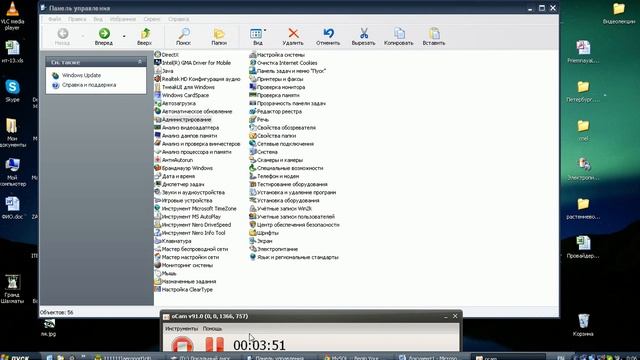Image resolution: width=640 pixels, height=360 pixels.
Task: Select the Windows CardSpace icon
Action: pos(158,95)
